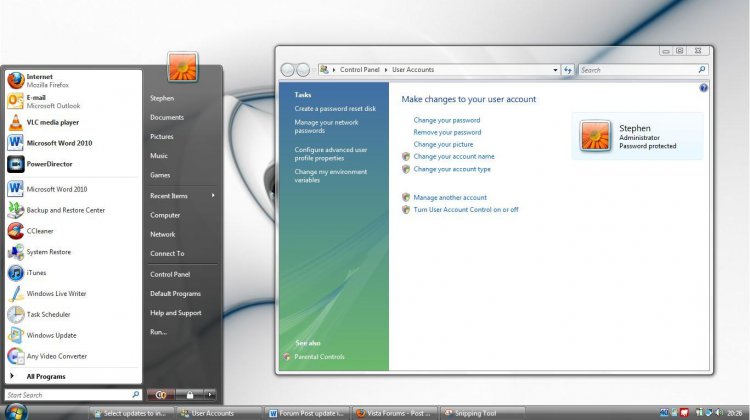750x420 pixels.
Task: Open Network from Start menu
Action: coord(163,234)
